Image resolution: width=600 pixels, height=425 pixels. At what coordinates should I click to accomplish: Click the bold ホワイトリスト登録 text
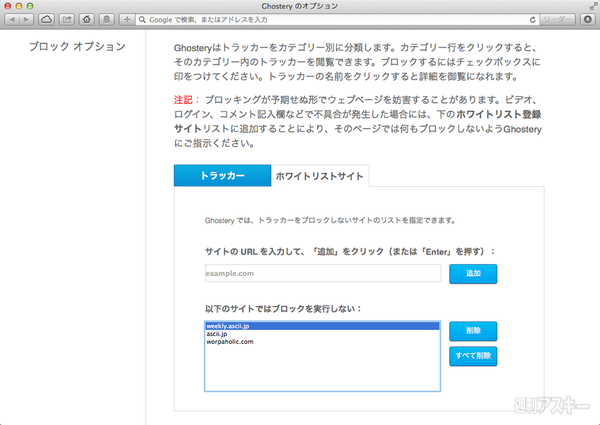pyautogui.click(x=499, y=114)
